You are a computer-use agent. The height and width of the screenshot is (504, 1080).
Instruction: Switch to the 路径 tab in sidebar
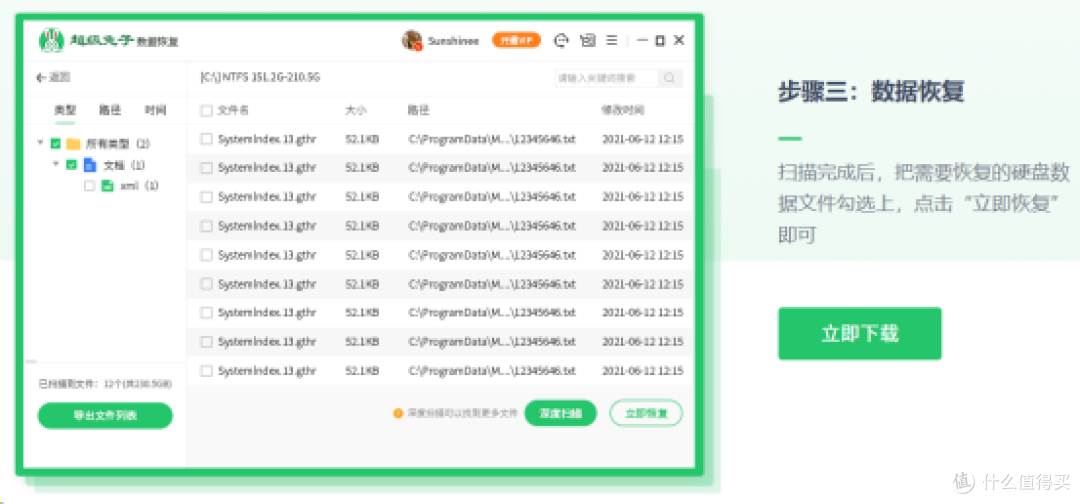tap(110, 110)
